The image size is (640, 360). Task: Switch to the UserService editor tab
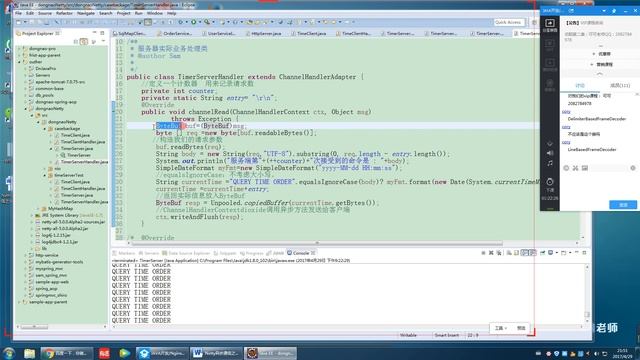click(x=218, y=33)
